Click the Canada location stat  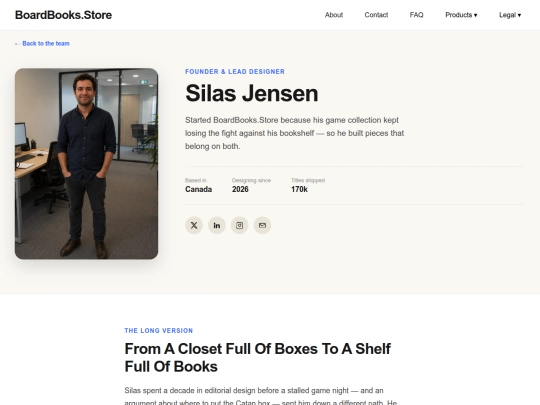click(x=198, y=185)
